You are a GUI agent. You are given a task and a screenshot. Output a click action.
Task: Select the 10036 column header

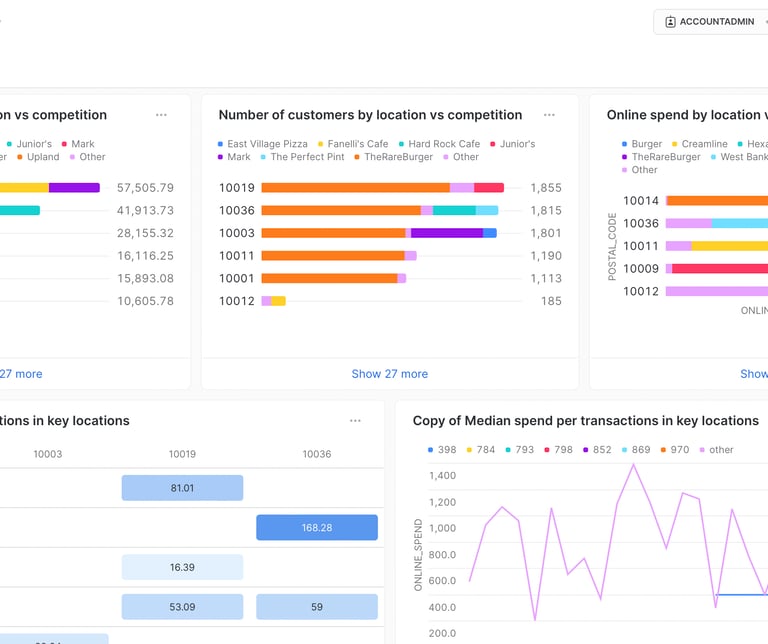coord(317,454)
